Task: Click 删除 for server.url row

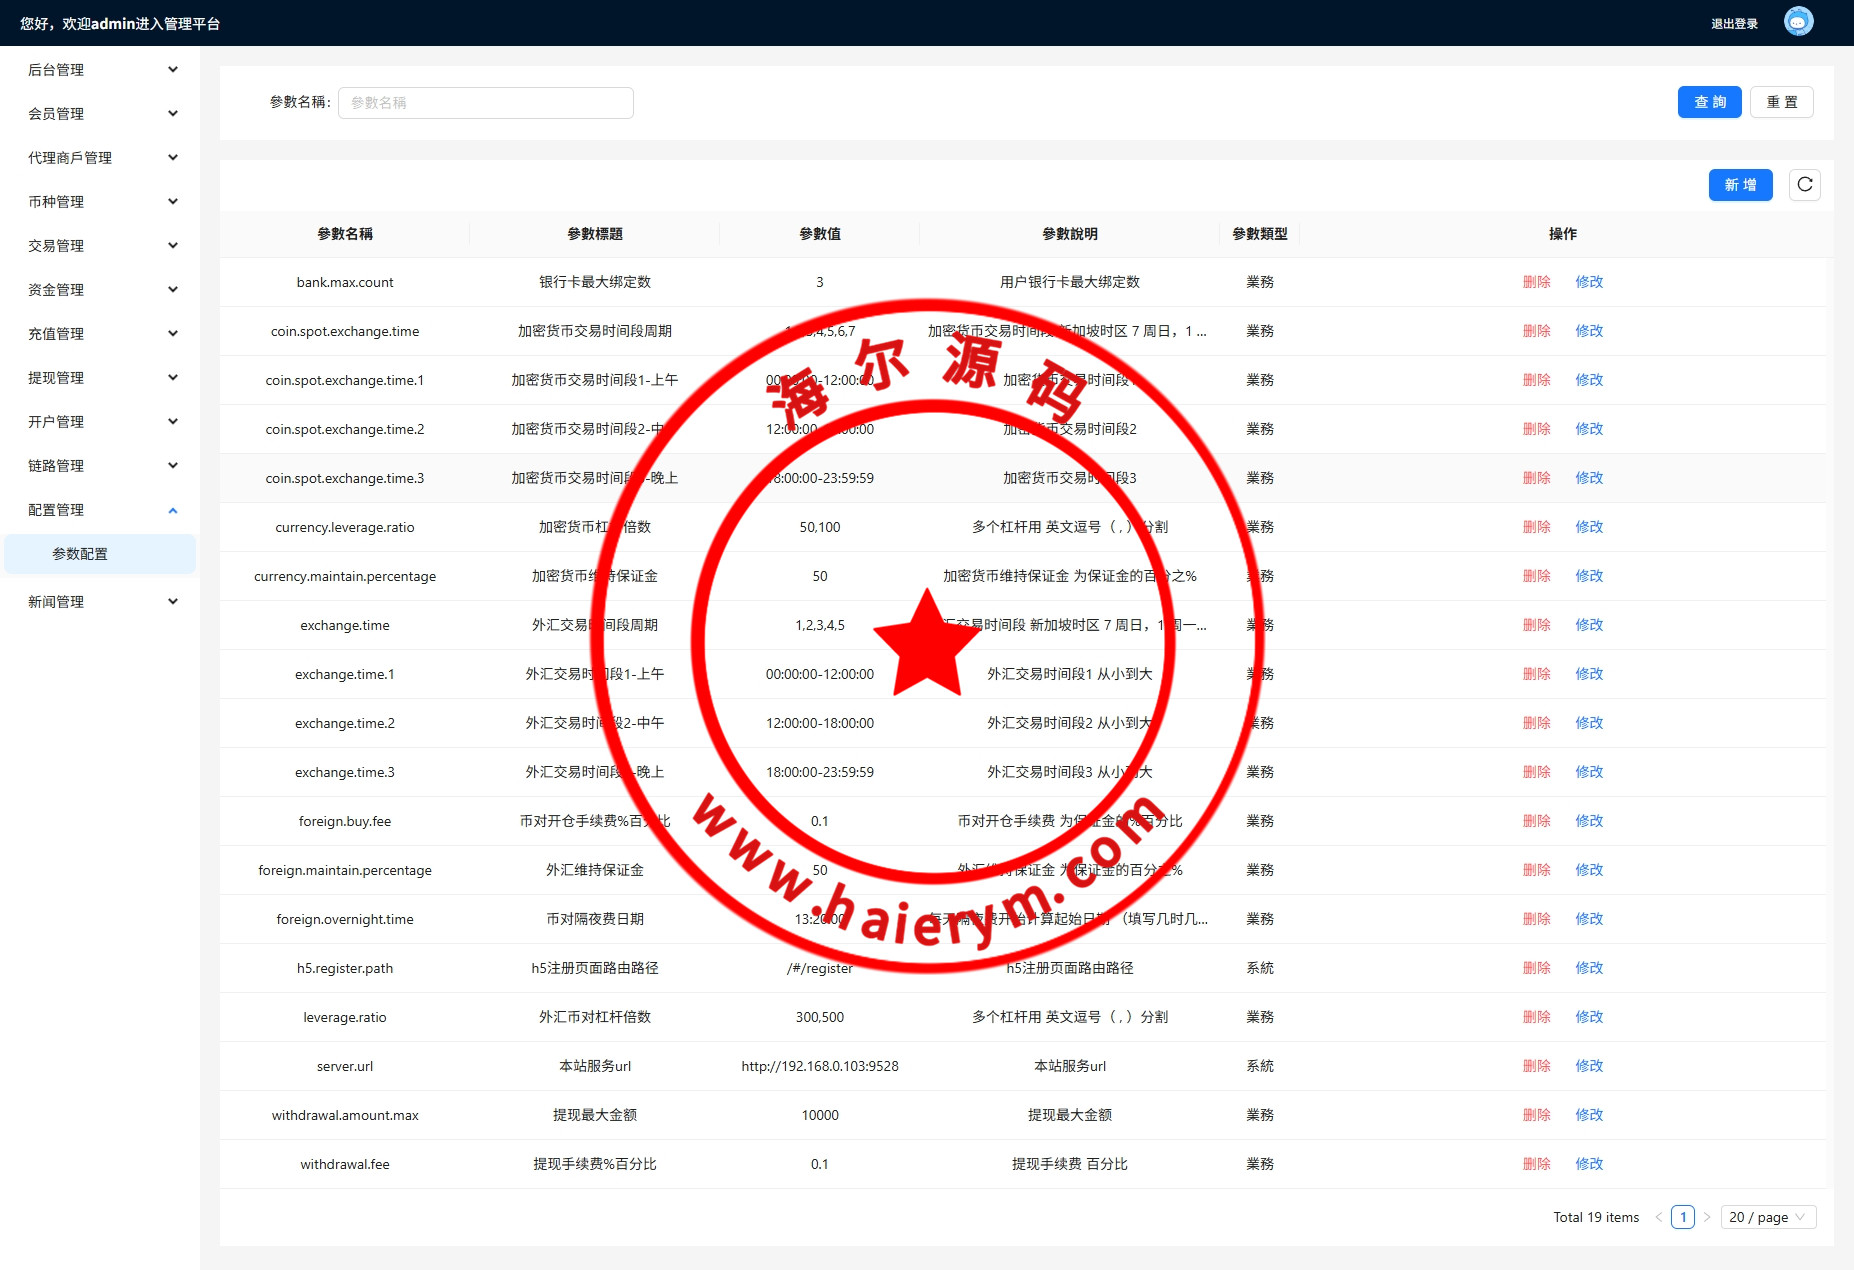Action: [1536, 1066]
